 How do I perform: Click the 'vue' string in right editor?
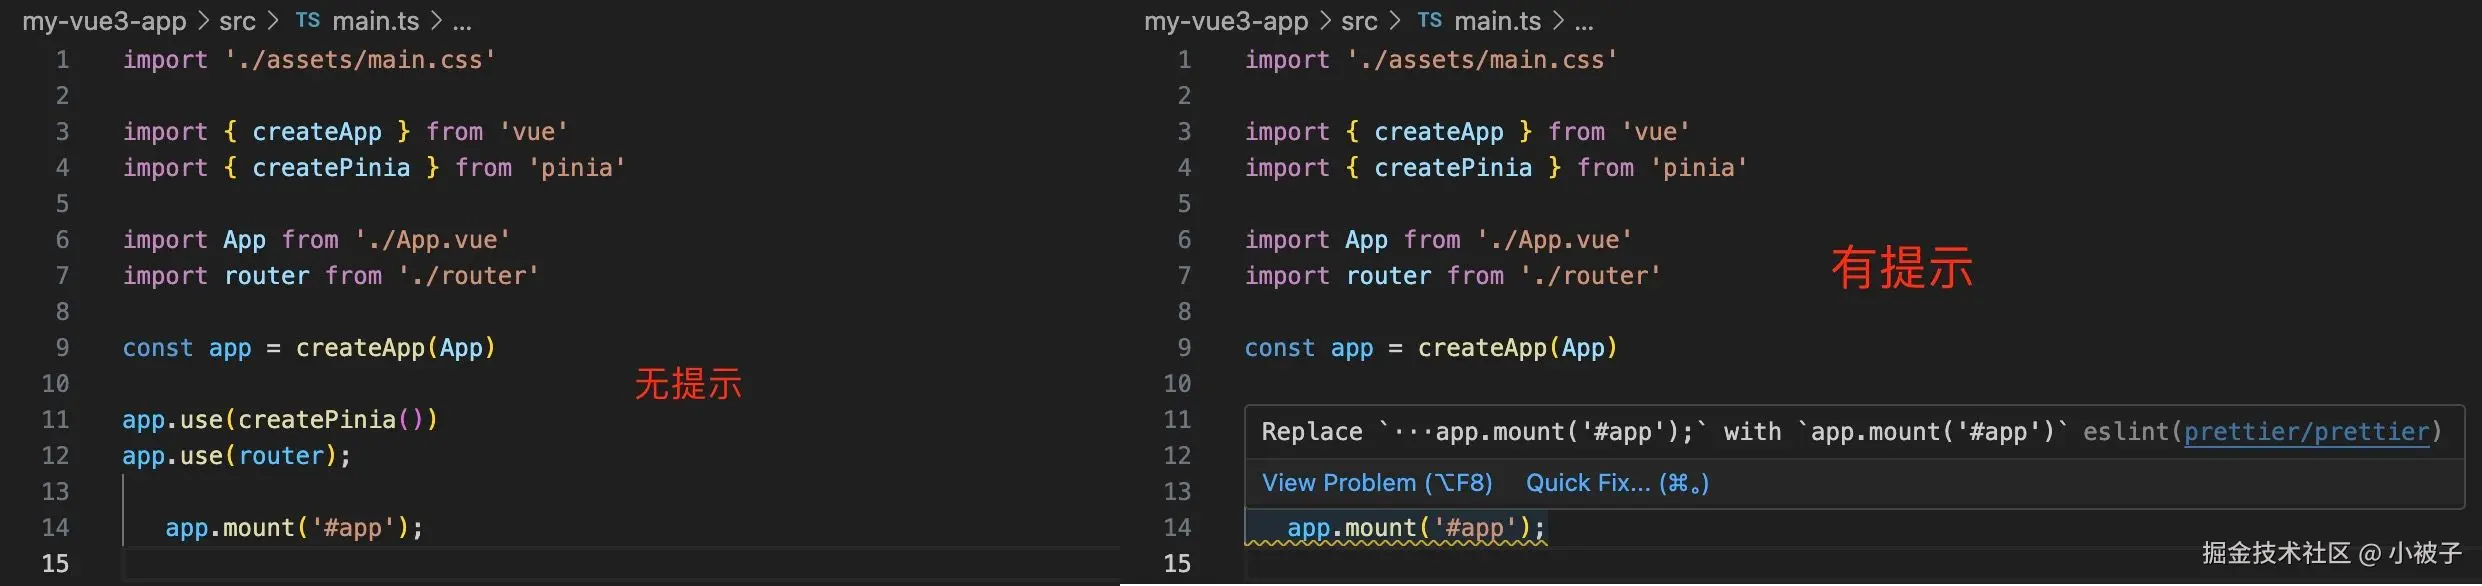pyautogui.click(x=1655, y=132)
